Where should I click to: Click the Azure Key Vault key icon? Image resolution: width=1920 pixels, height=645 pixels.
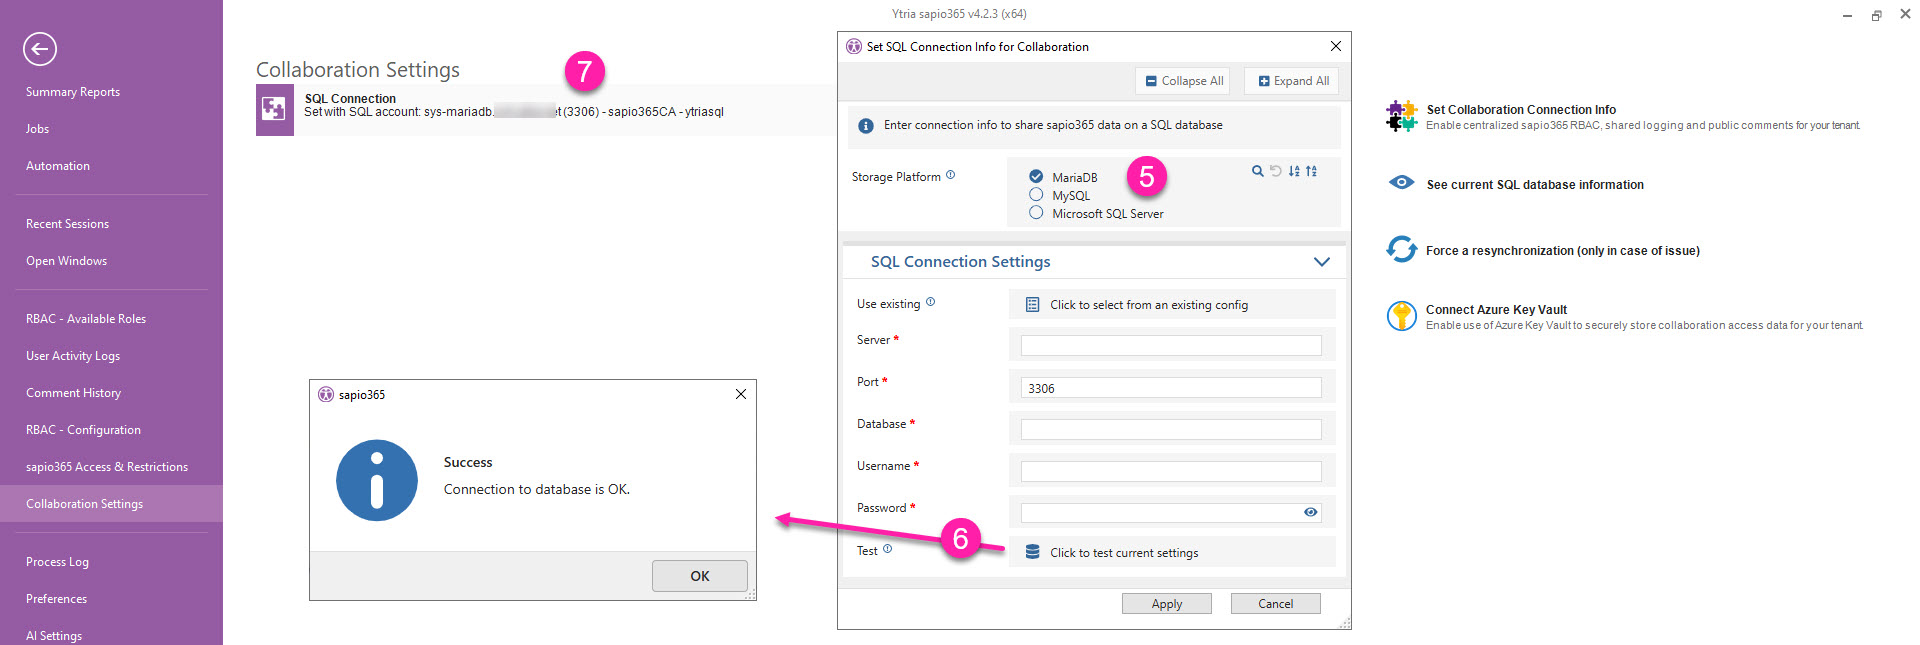[1402, 316]
